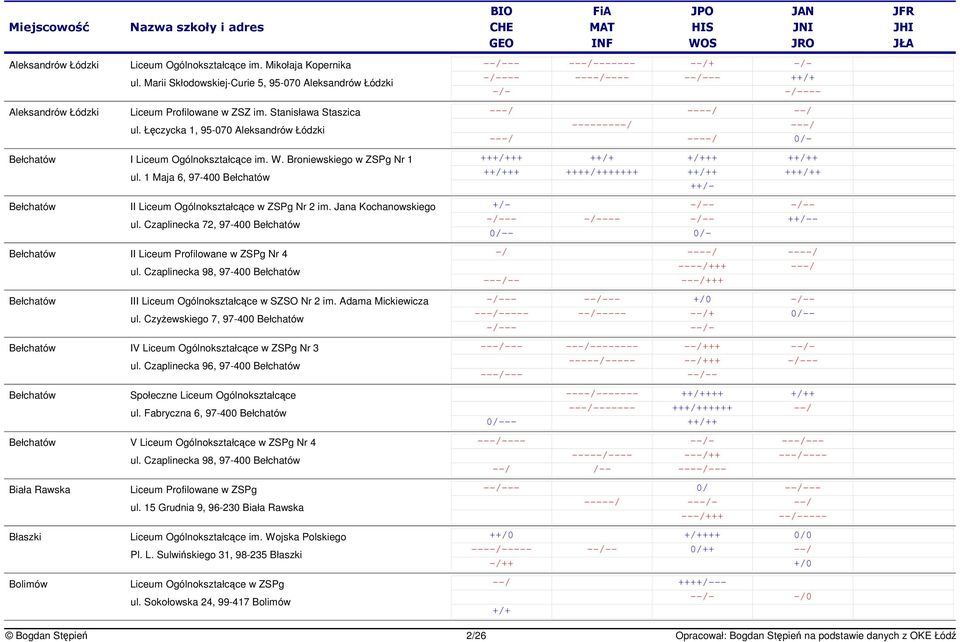Select HIS value '+++/++++++' for Społeczne Liceum
Screen dimensions: 960x642
click(x=702, y=408)
